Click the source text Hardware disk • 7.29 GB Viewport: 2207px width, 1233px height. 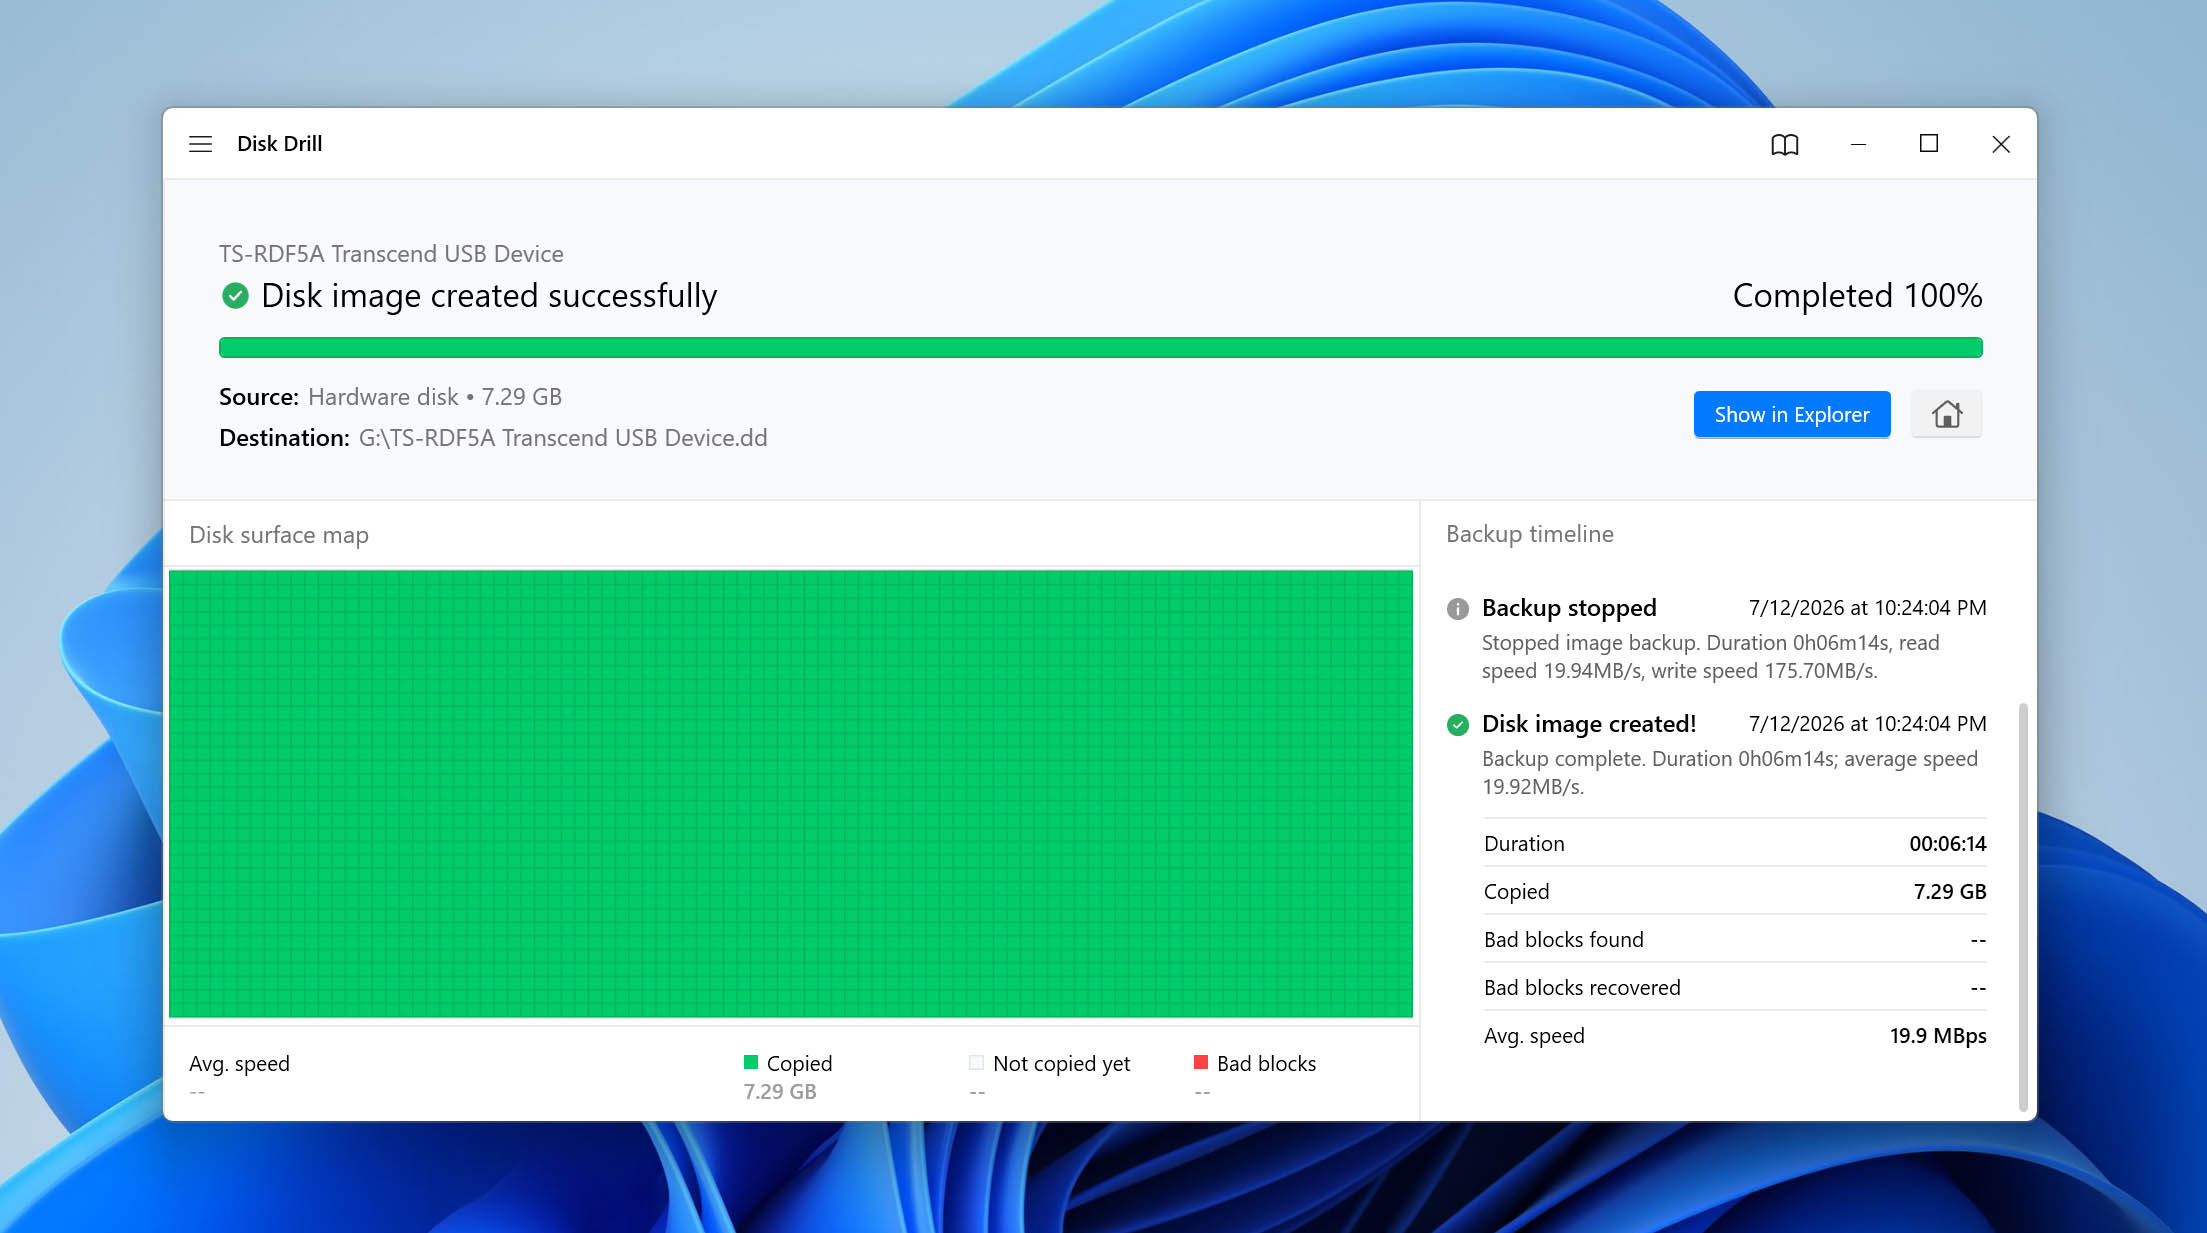pos(435,397)
